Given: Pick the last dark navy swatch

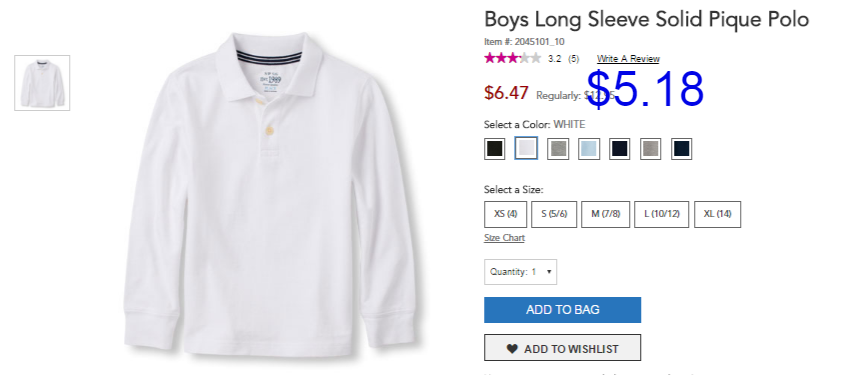Looking at the screenshot, I should [x=681, y=149].
